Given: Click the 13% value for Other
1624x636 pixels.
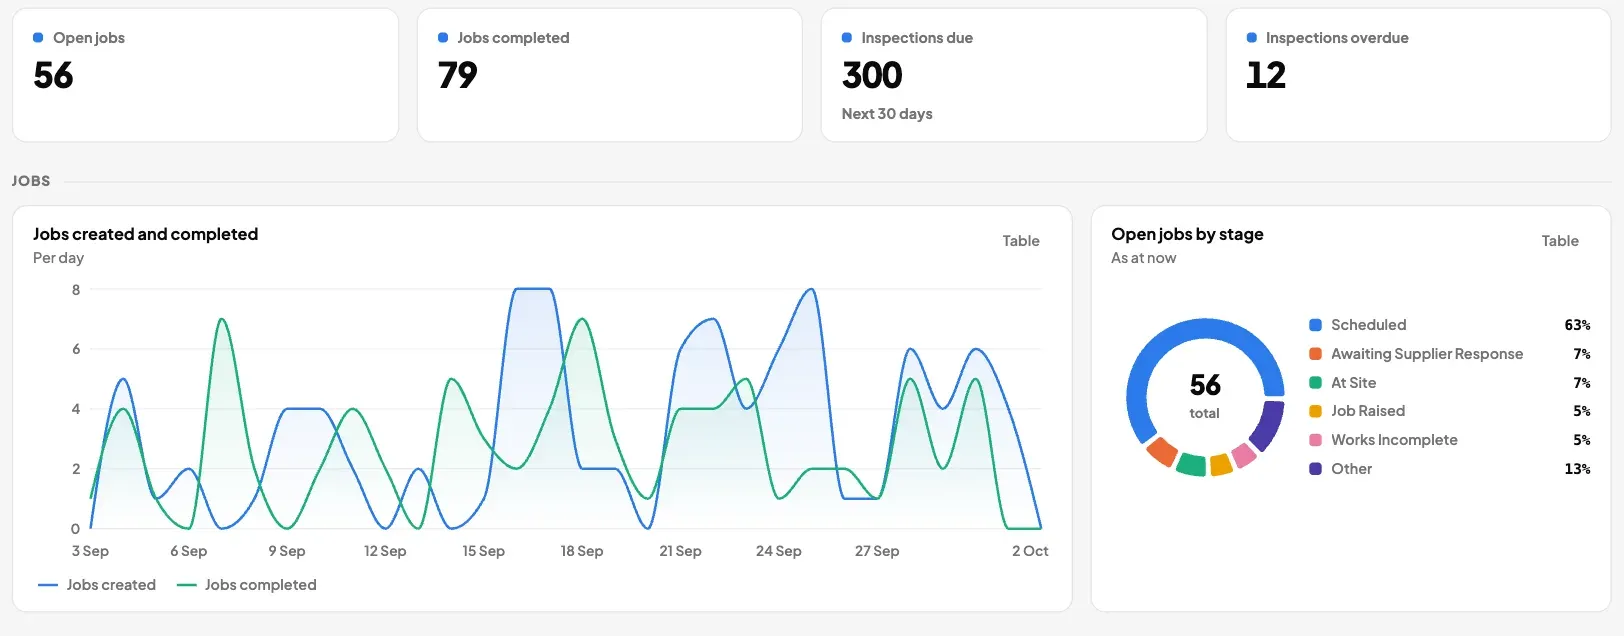Looking at the screenshot, I should click(1577, 469).
